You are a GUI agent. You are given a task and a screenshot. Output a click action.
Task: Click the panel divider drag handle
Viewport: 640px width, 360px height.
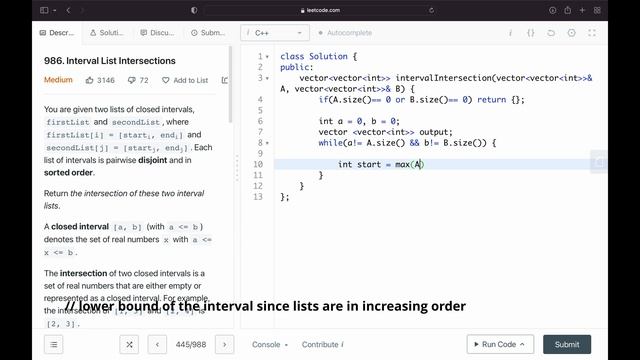[x=237, y=167]
